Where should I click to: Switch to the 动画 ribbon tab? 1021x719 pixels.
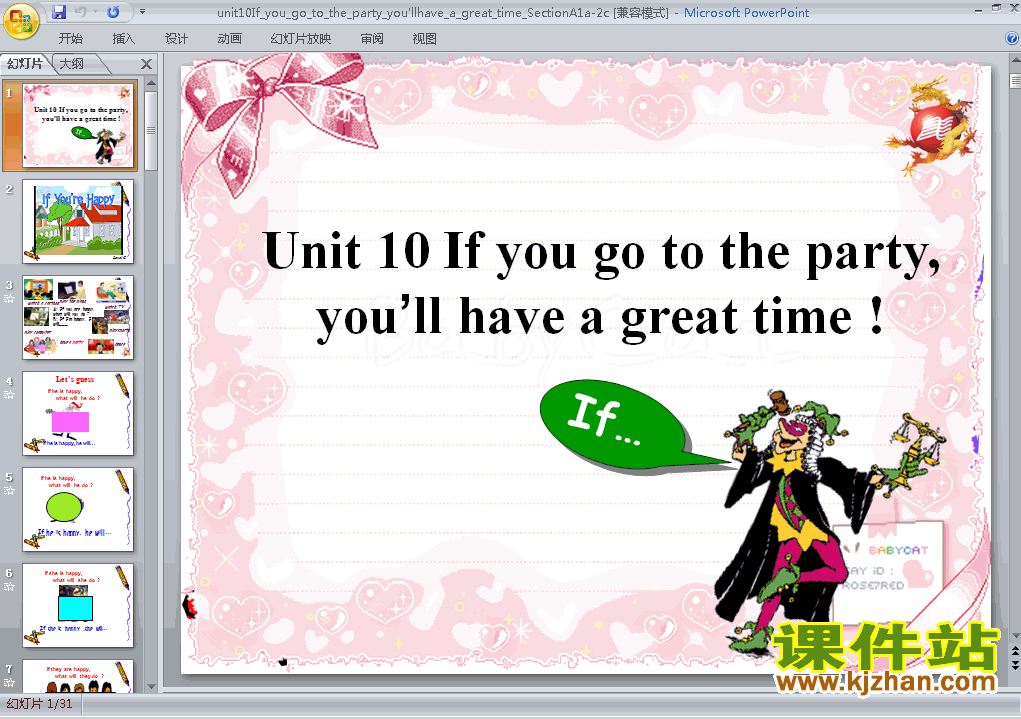(x=229, y=38)
